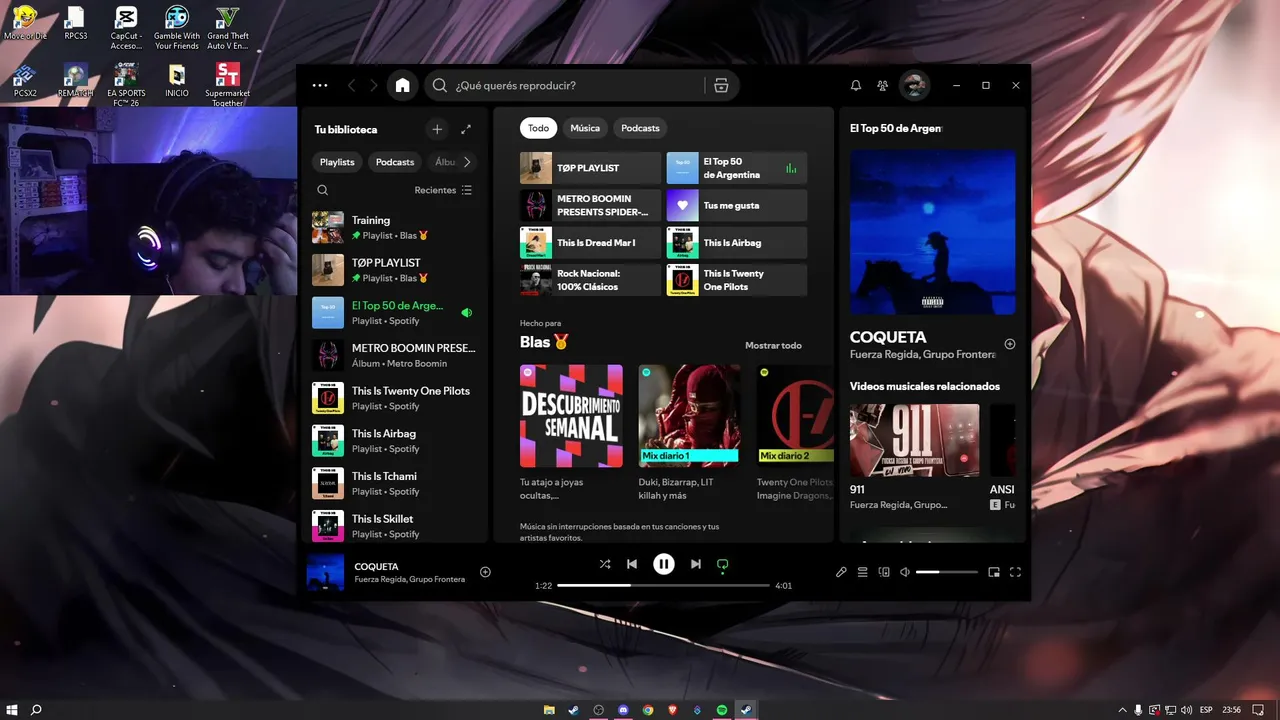Open This Is Tchami in library
The height and width of the screenshot is (720, 1280).
[395, 483]
